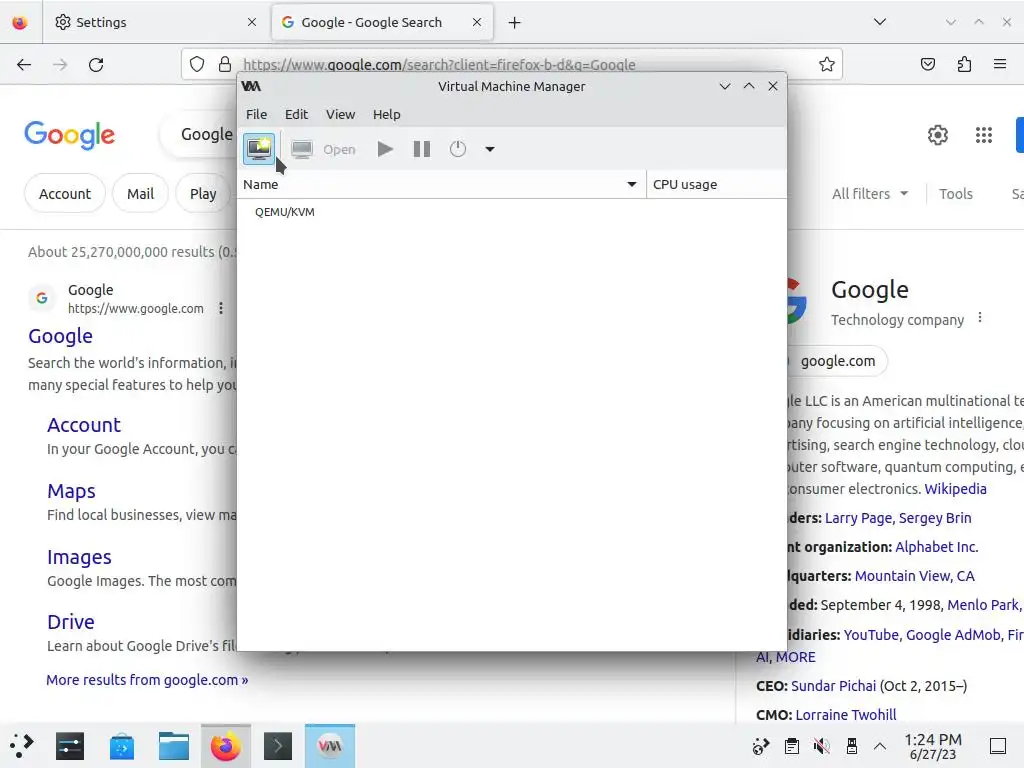
Task: Open the Images sitelink
Action: coord(79,557)
